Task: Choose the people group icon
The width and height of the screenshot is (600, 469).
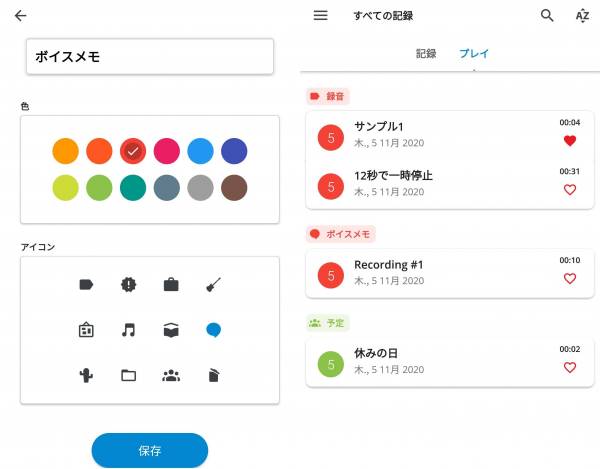Action: coord(171,376)
